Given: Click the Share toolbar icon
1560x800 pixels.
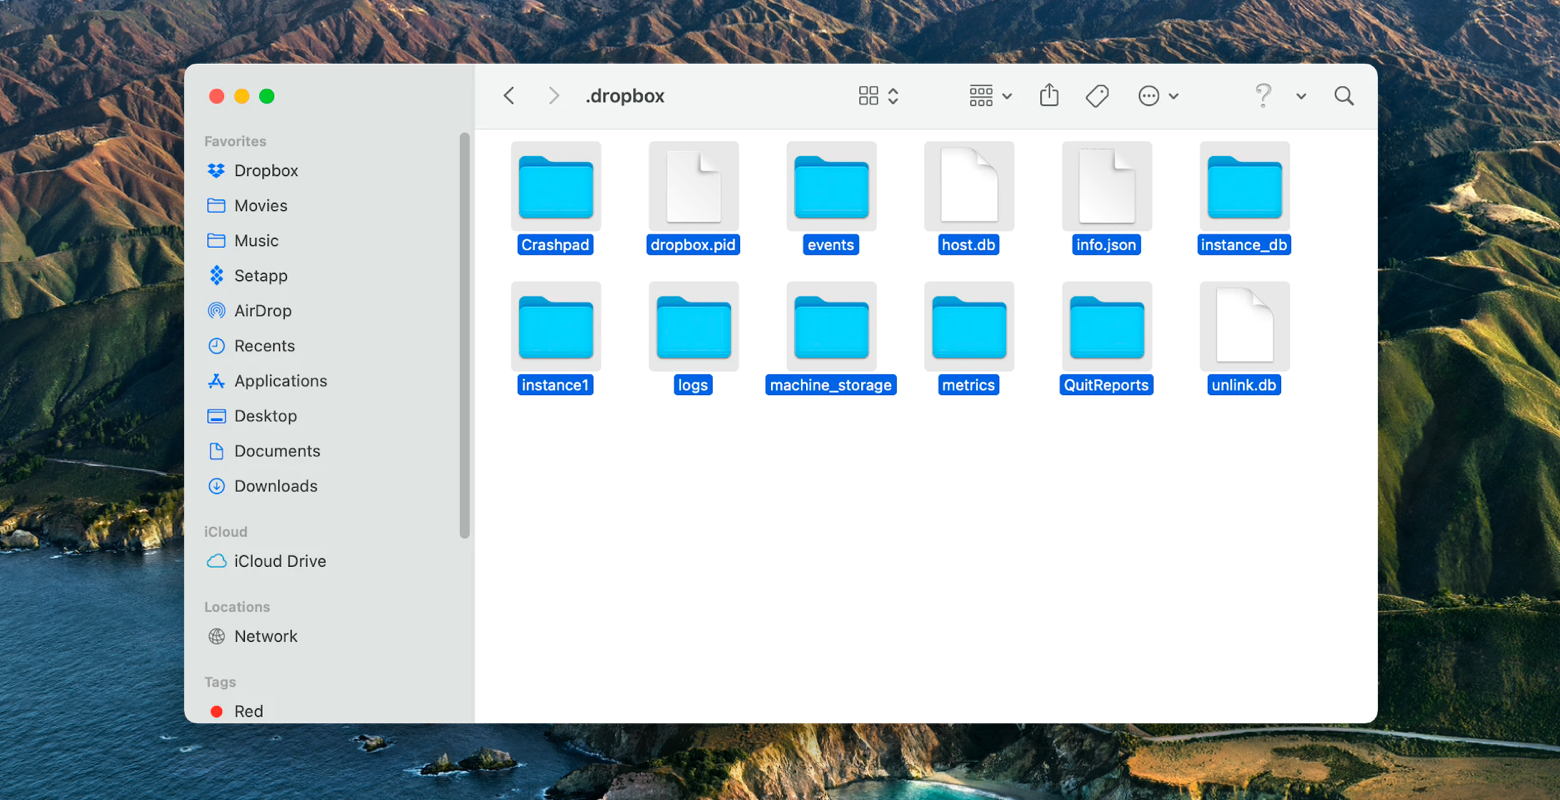Looking at the screenshot, I should tap(1049, 95).
